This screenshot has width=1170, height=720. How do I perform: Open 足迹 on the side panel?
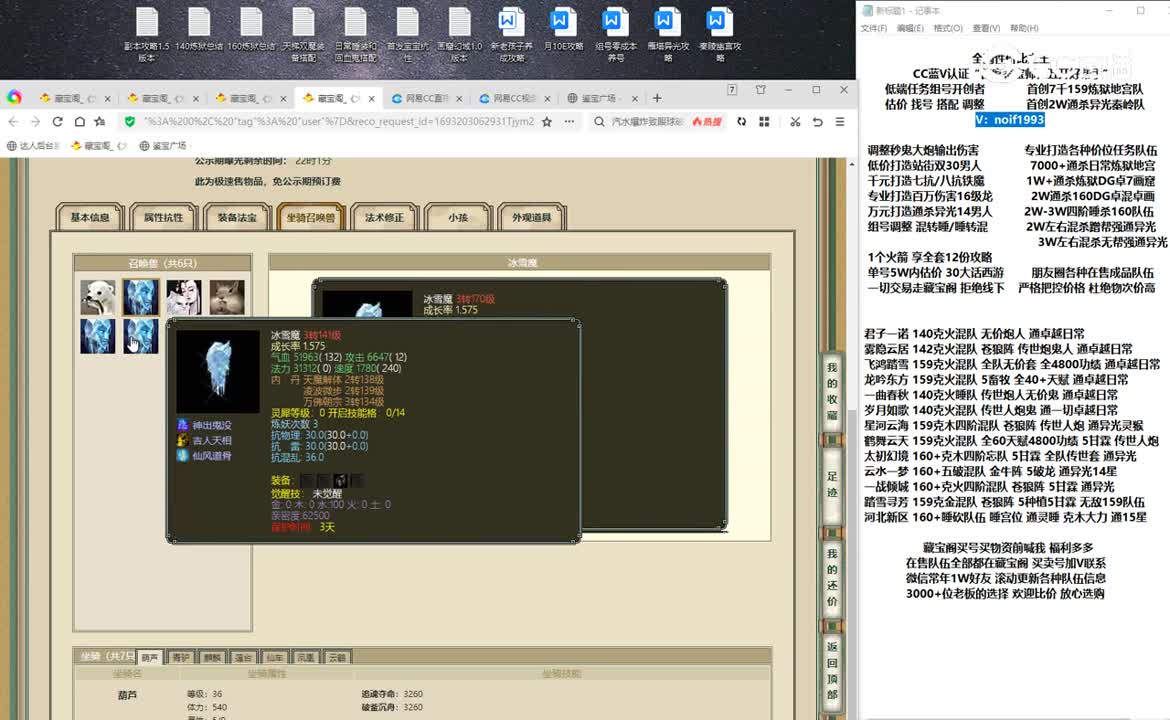click(832, 485)
